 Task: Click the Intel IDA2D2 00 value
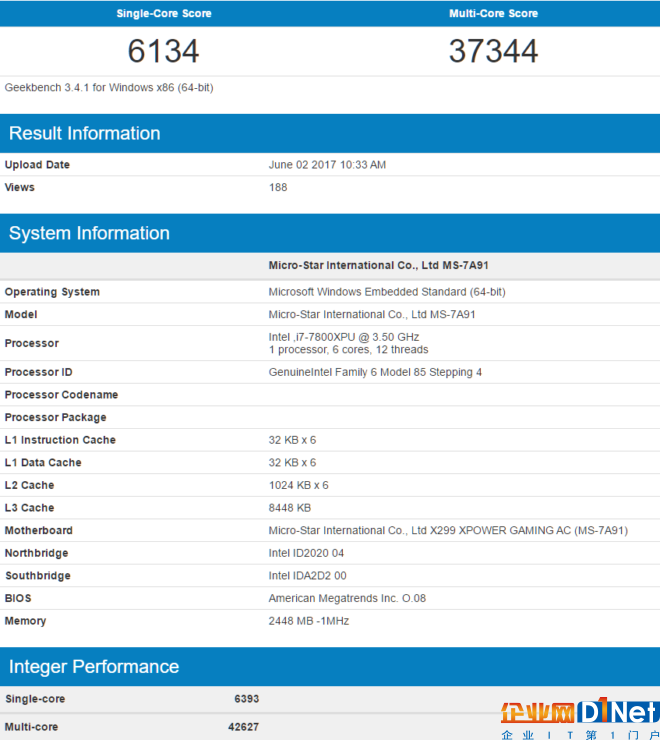pos(307,576)
